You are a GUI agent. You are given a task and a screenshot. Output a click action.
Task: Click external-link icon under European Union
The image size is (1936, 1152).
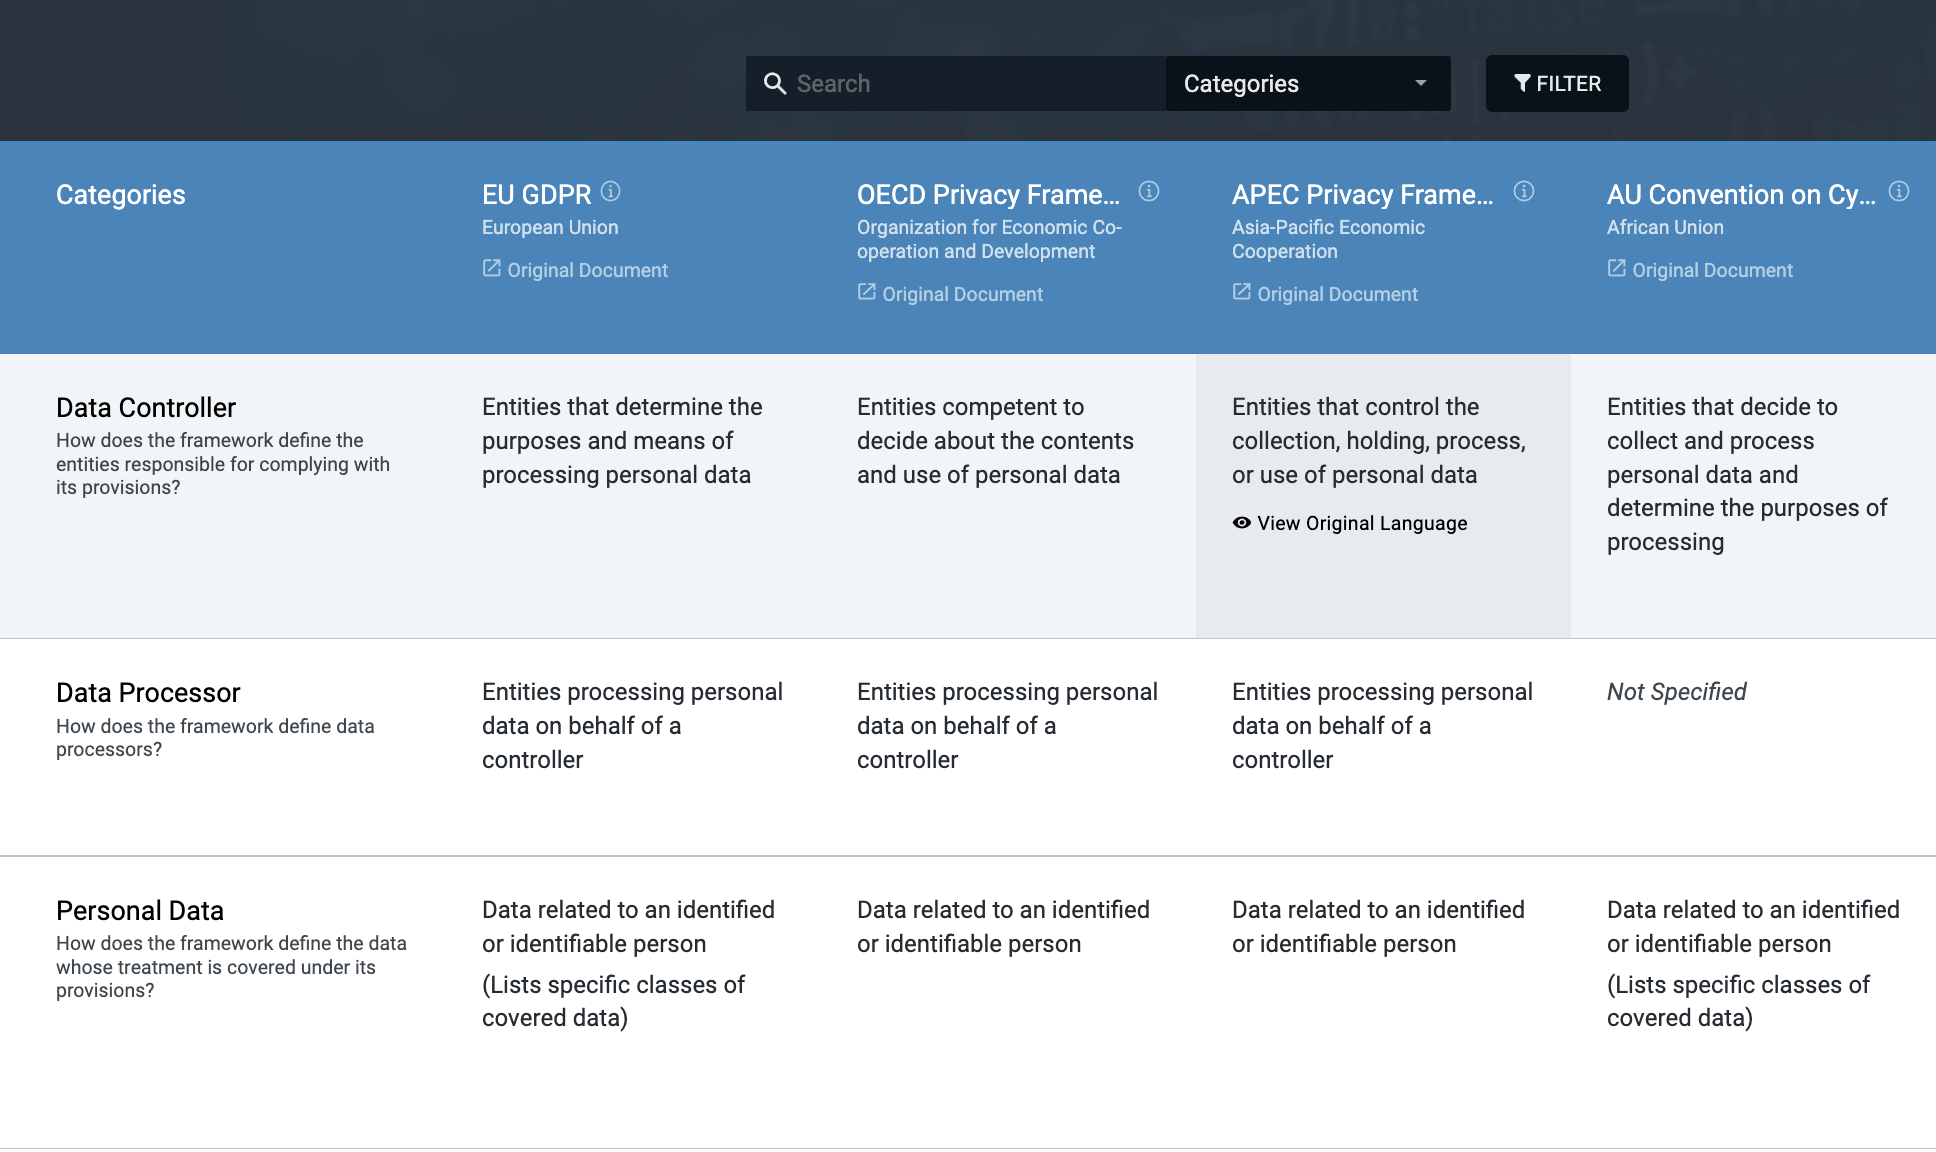[492, 269]
